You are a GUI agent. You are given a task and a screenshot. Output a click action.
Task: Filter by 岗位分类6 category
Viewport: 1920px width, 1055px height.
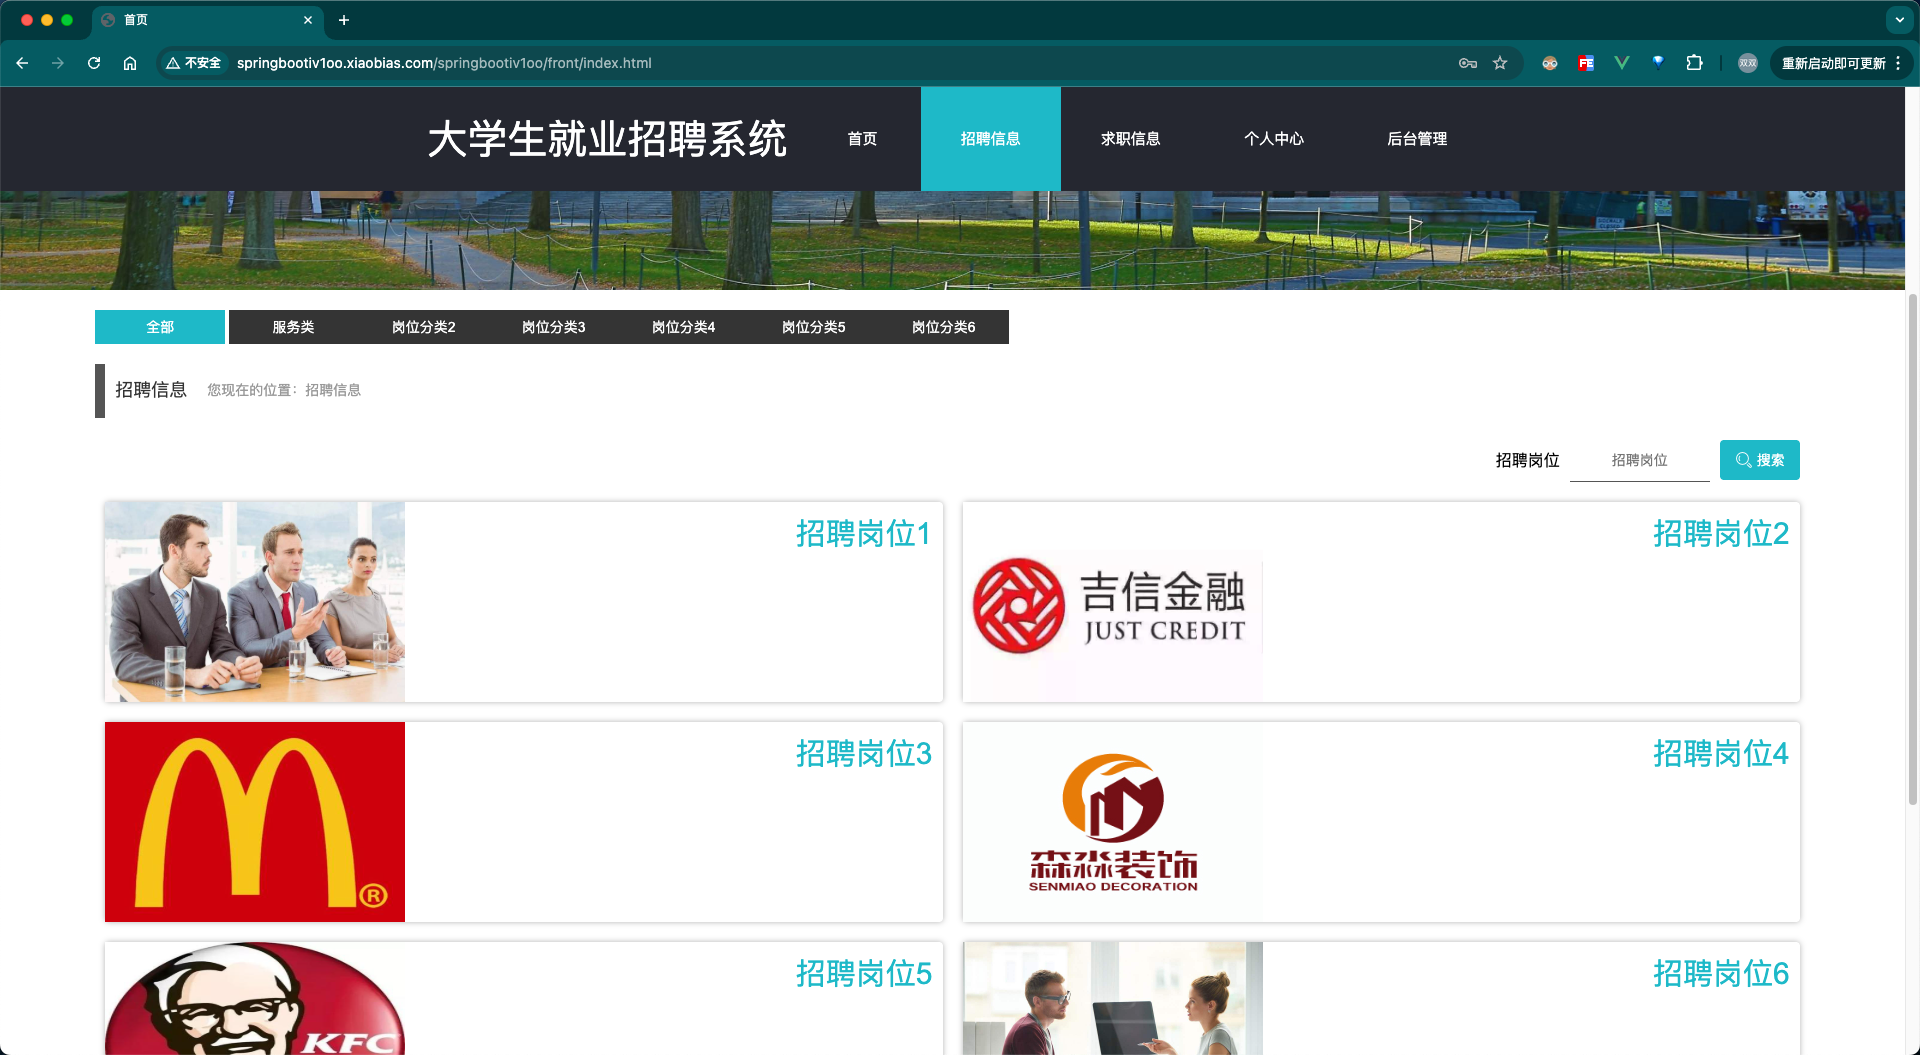coord(943,327)
